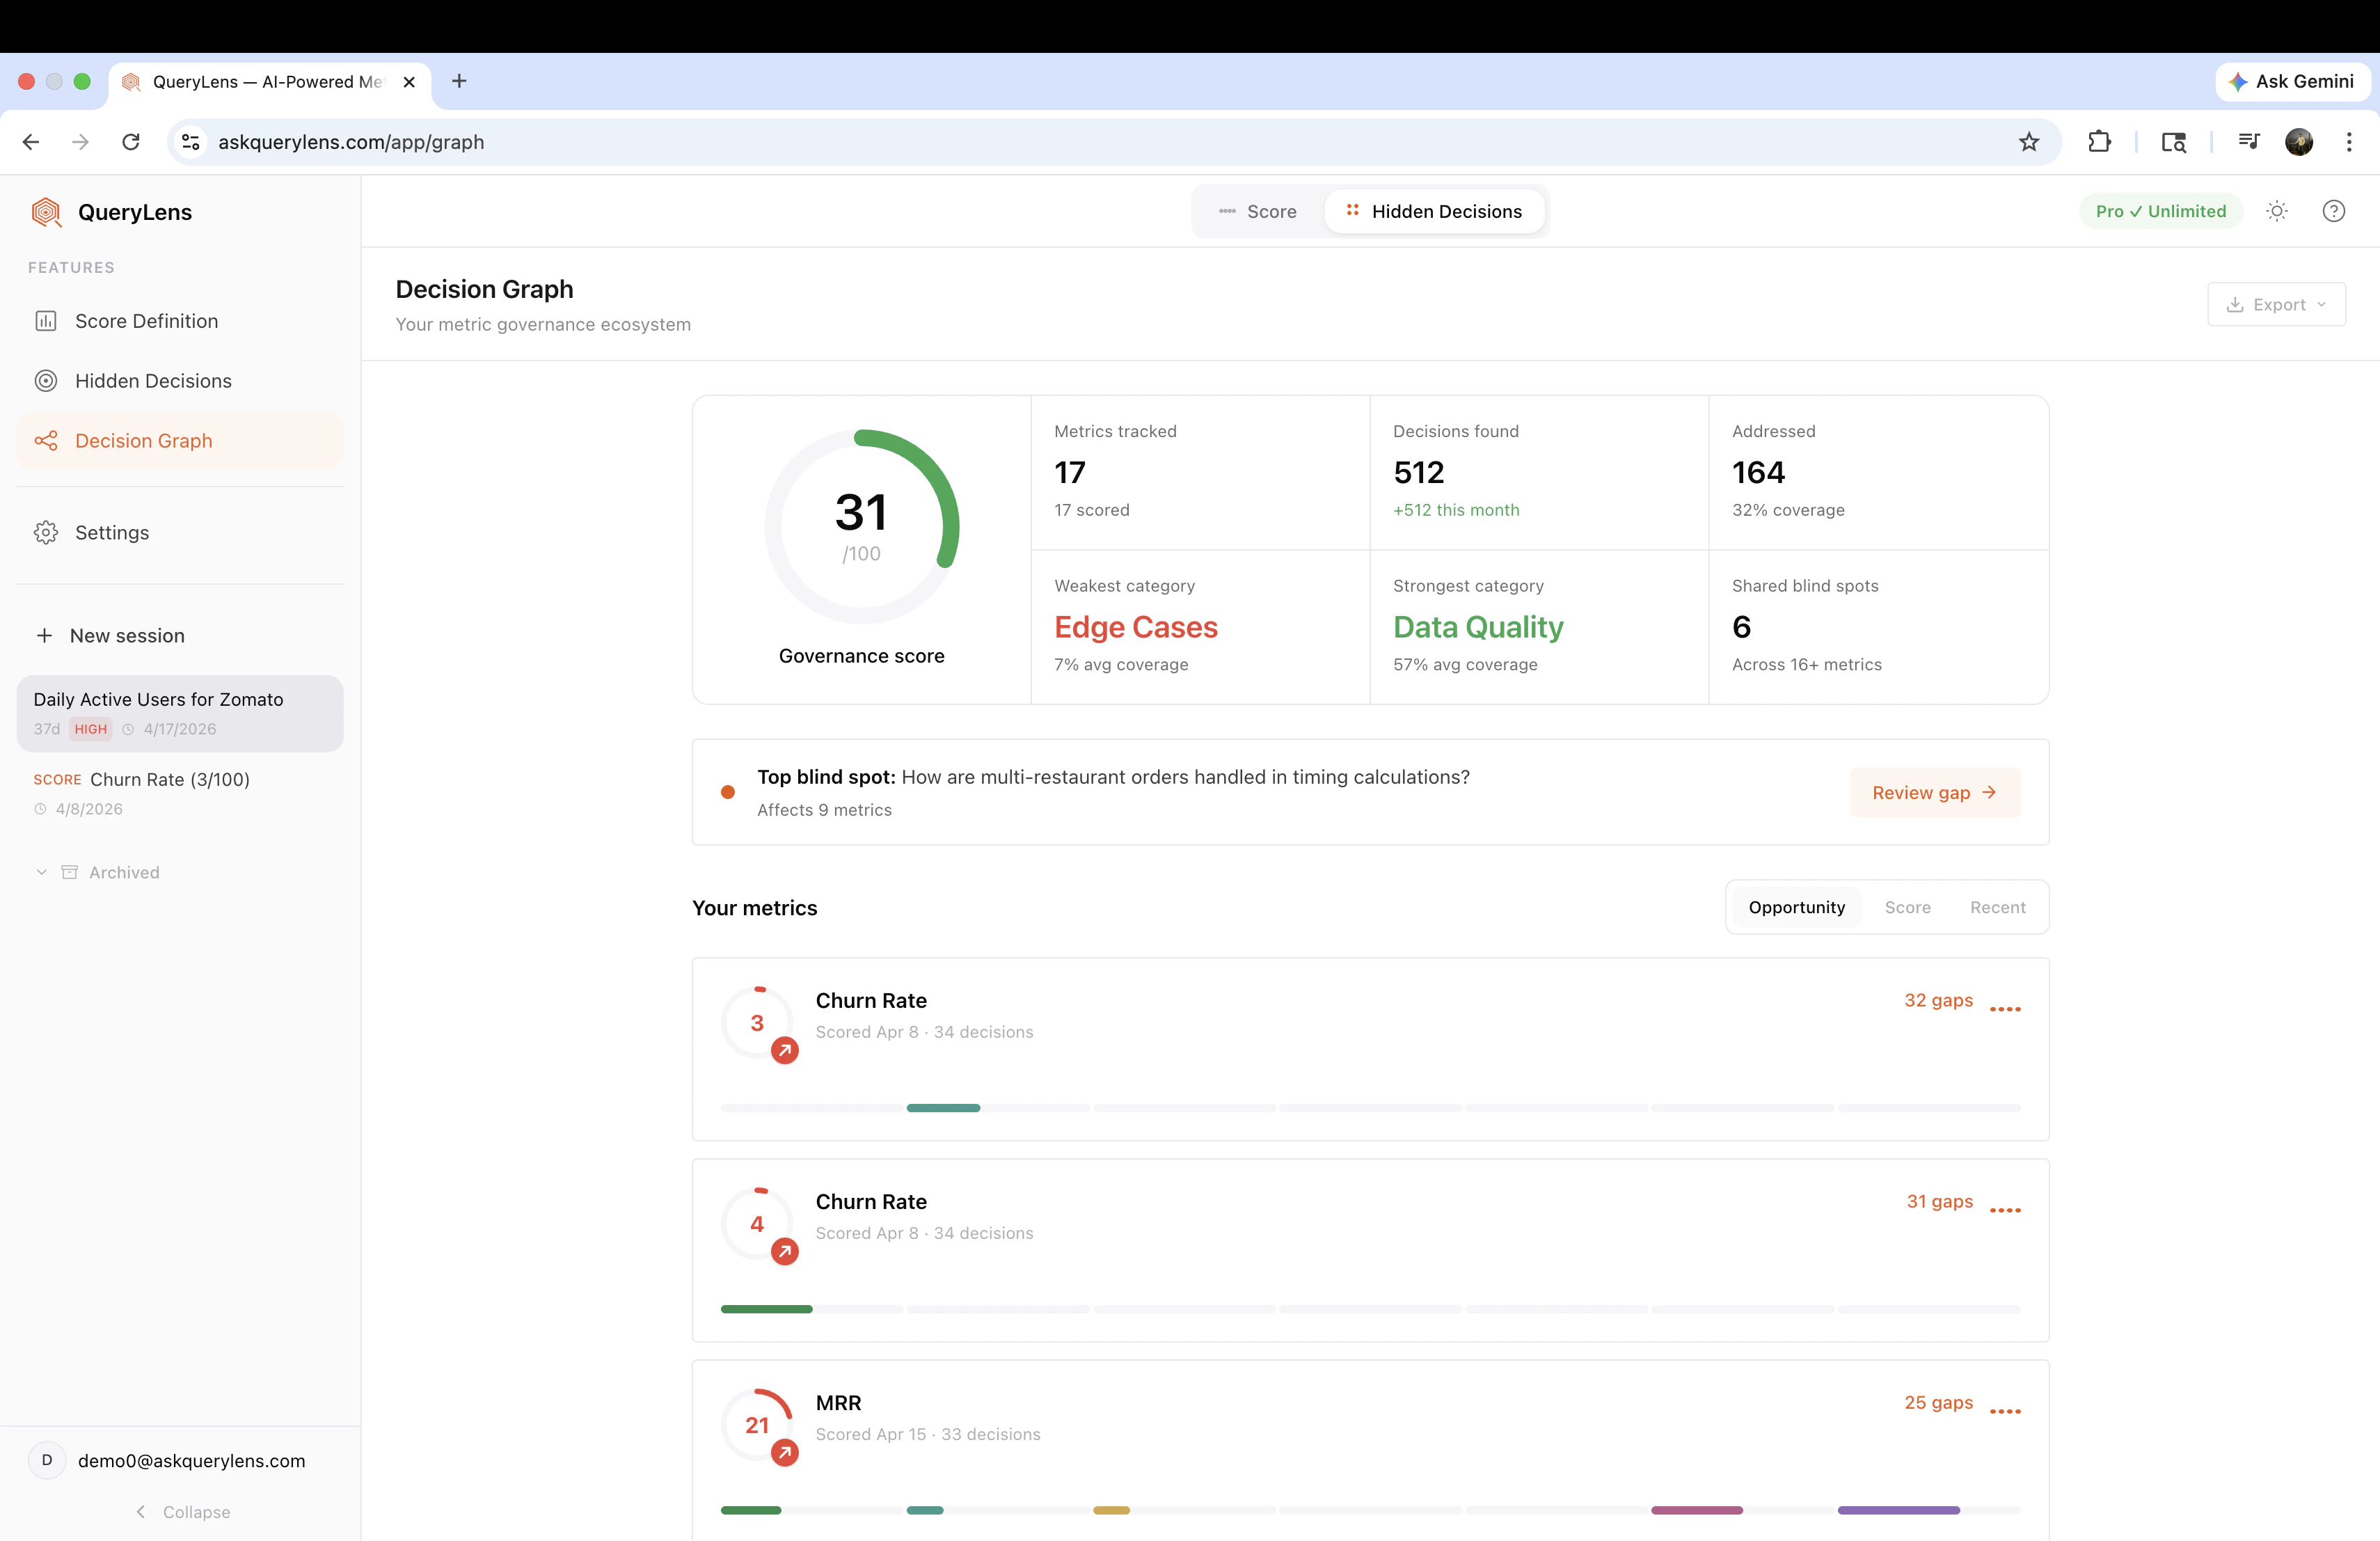Click the browser extensions puzzle icon
This screenshot has width=2380, height=1541.
tap(2099, 142)
